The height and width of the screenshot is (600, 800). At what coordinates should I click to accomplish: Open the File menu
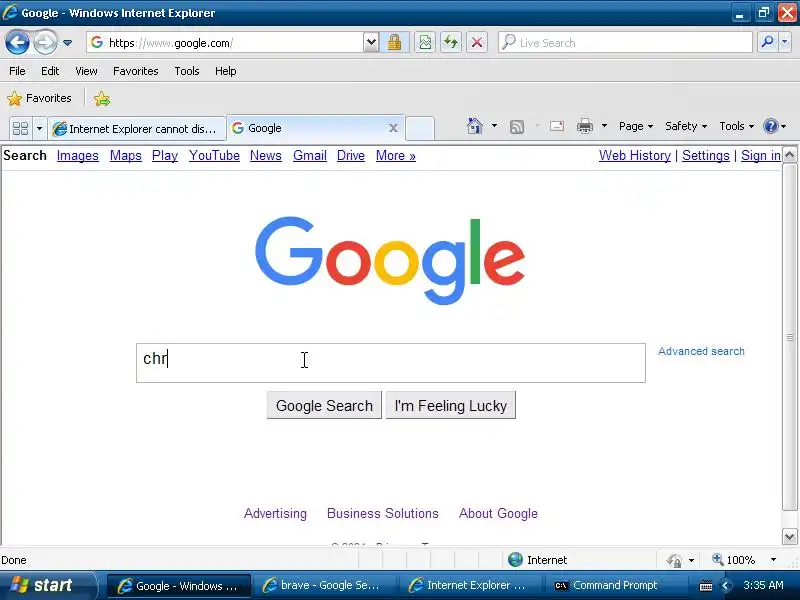(17, 71)
